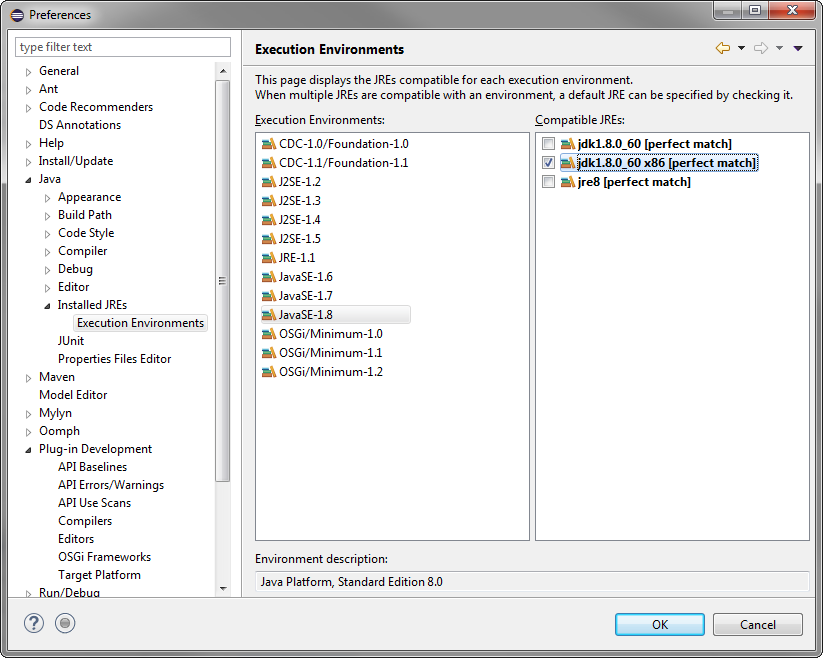The width and height of the screenshot is (823, 658).
Task: Expand the Compiler node under Java
Action: (x=47, y=252)
